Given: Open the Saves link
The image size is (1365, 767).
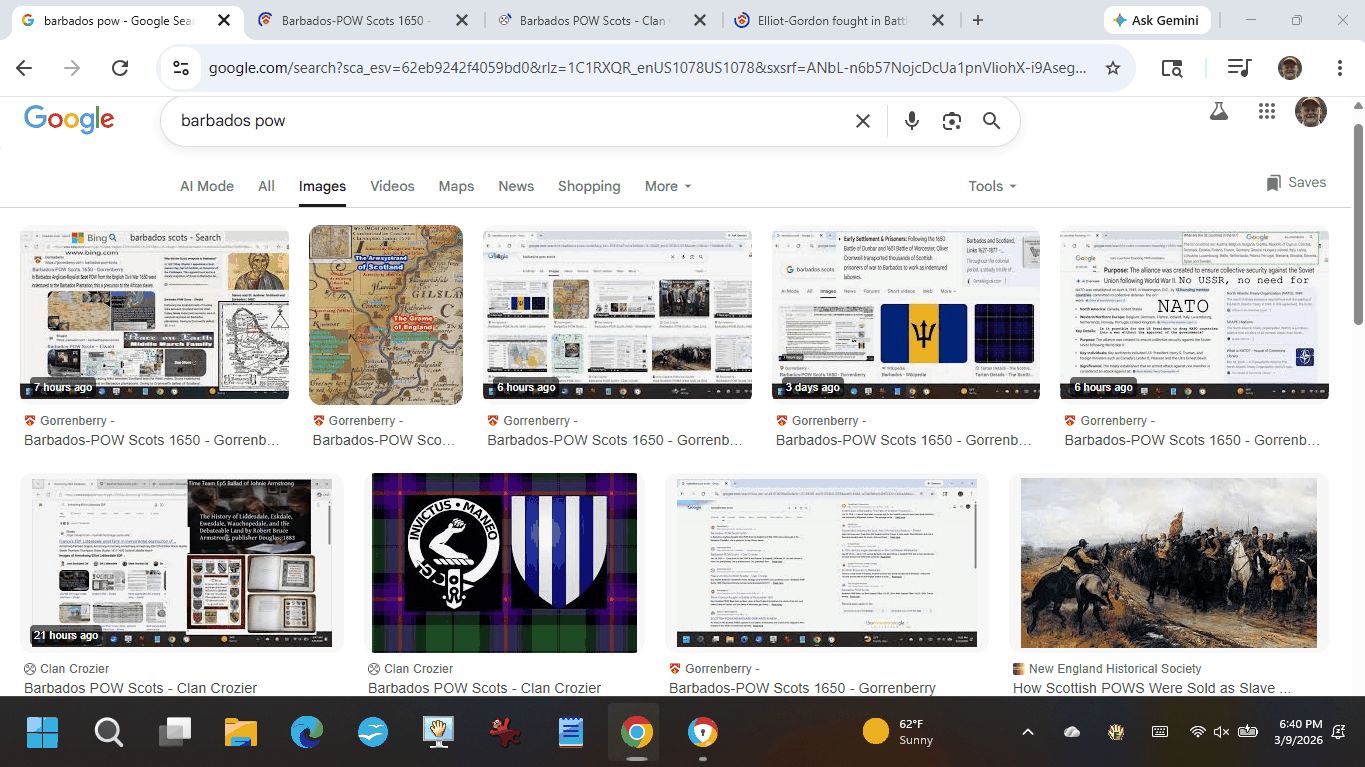Looking at the screenshot, I should click(x=1296, y=183).
